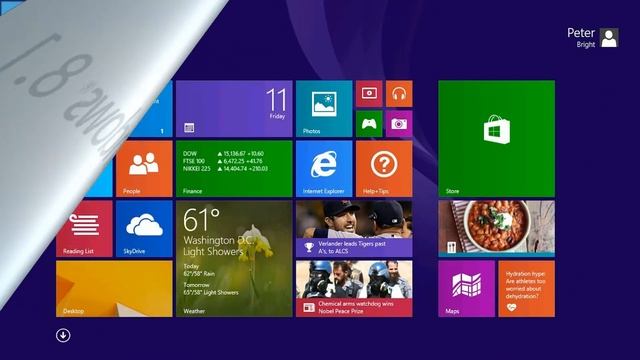The height and width of the screenshot is (360, 640).
Task: Open the Help+Tips tile
Action: point(384,169)
